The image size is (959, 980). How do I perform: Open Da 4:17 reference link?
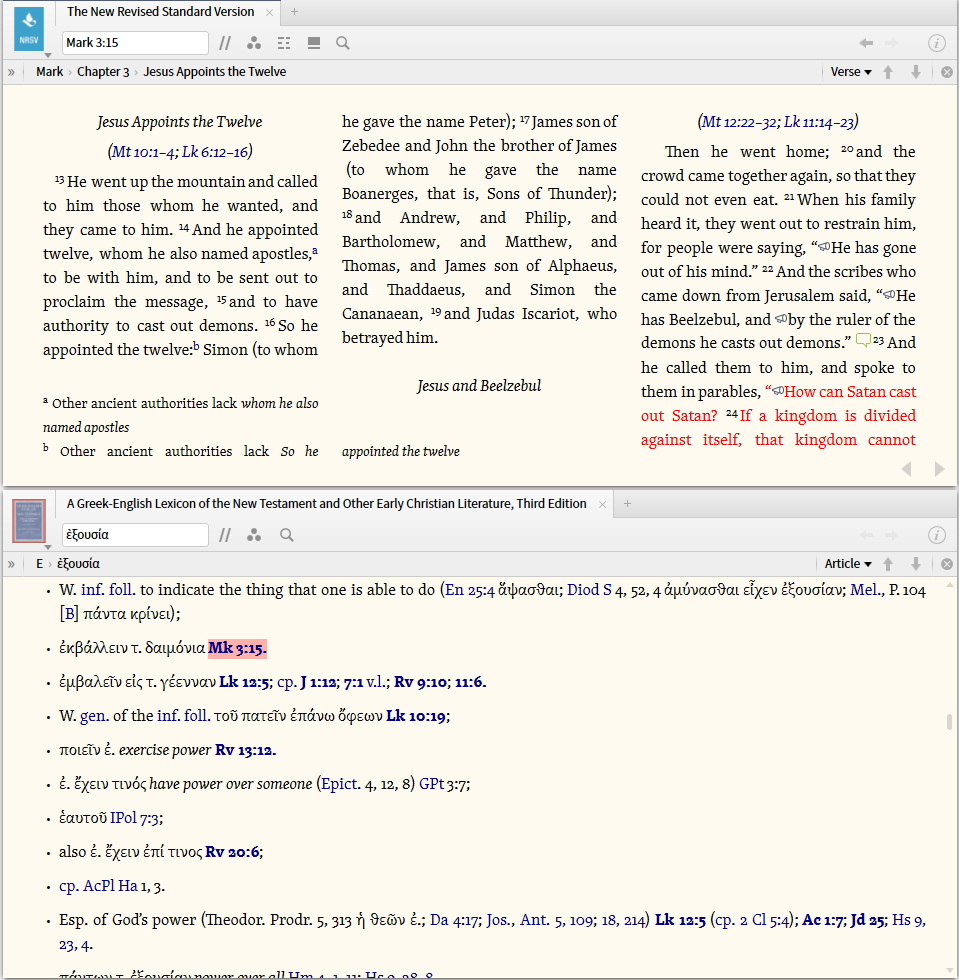point(455,920)
